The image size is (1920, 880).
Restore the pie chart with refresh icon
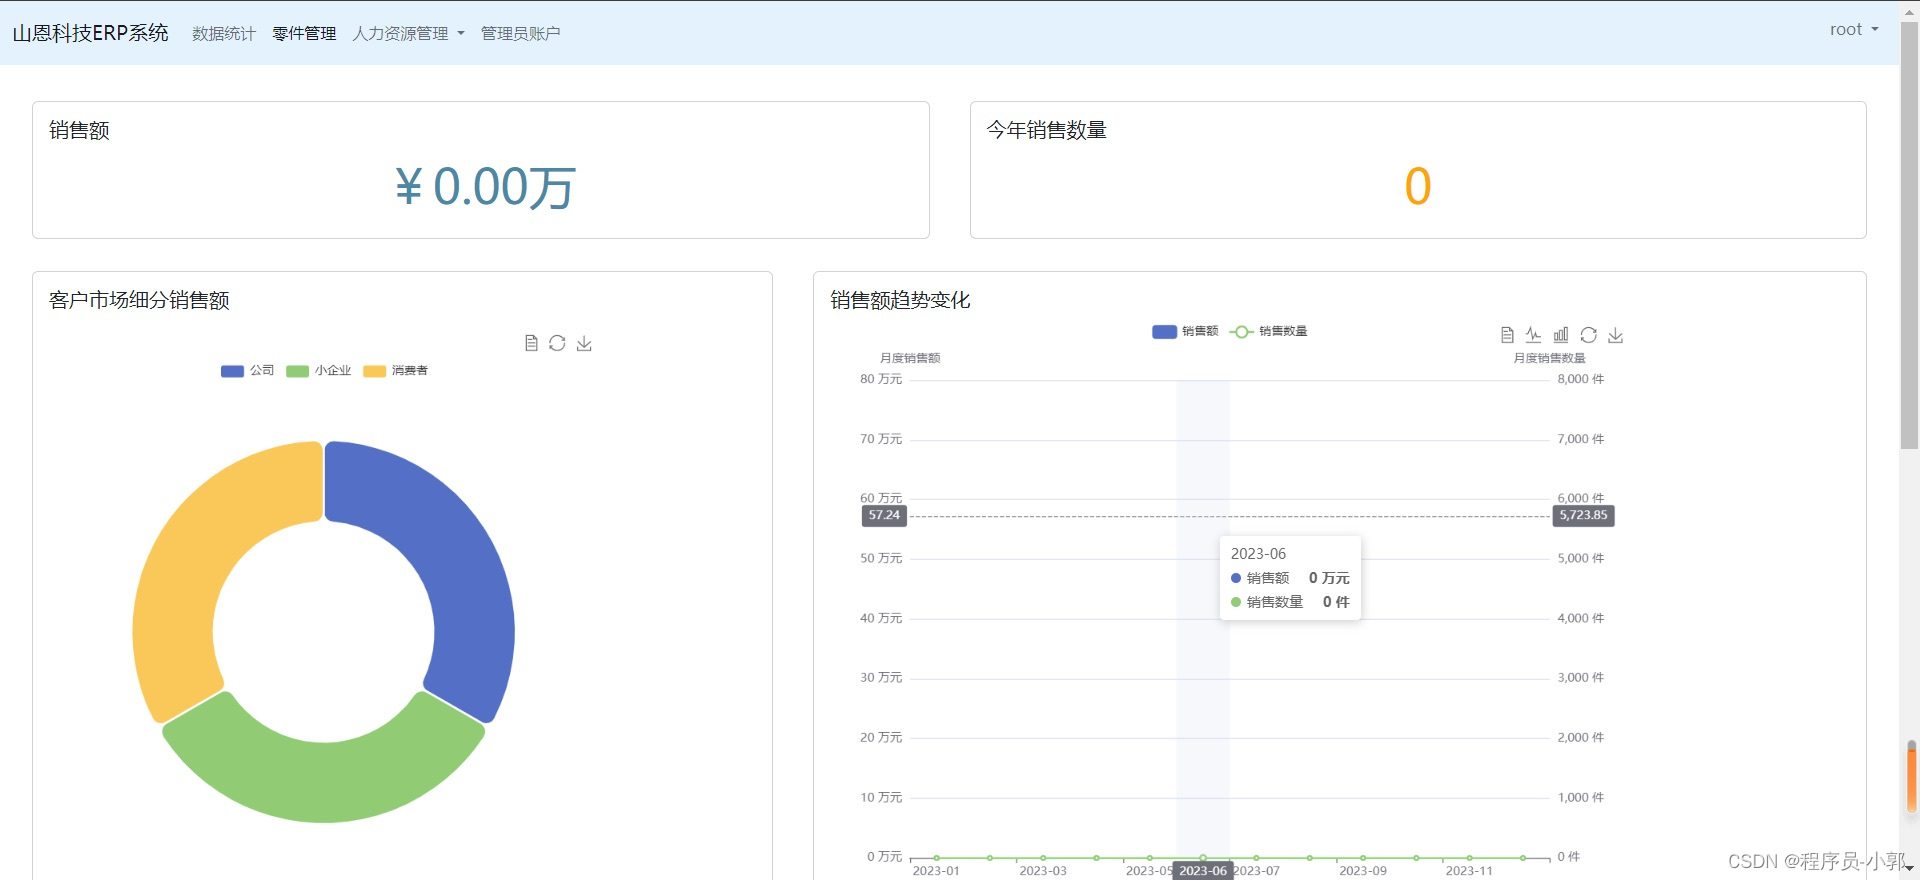click(x=557, y=343)
